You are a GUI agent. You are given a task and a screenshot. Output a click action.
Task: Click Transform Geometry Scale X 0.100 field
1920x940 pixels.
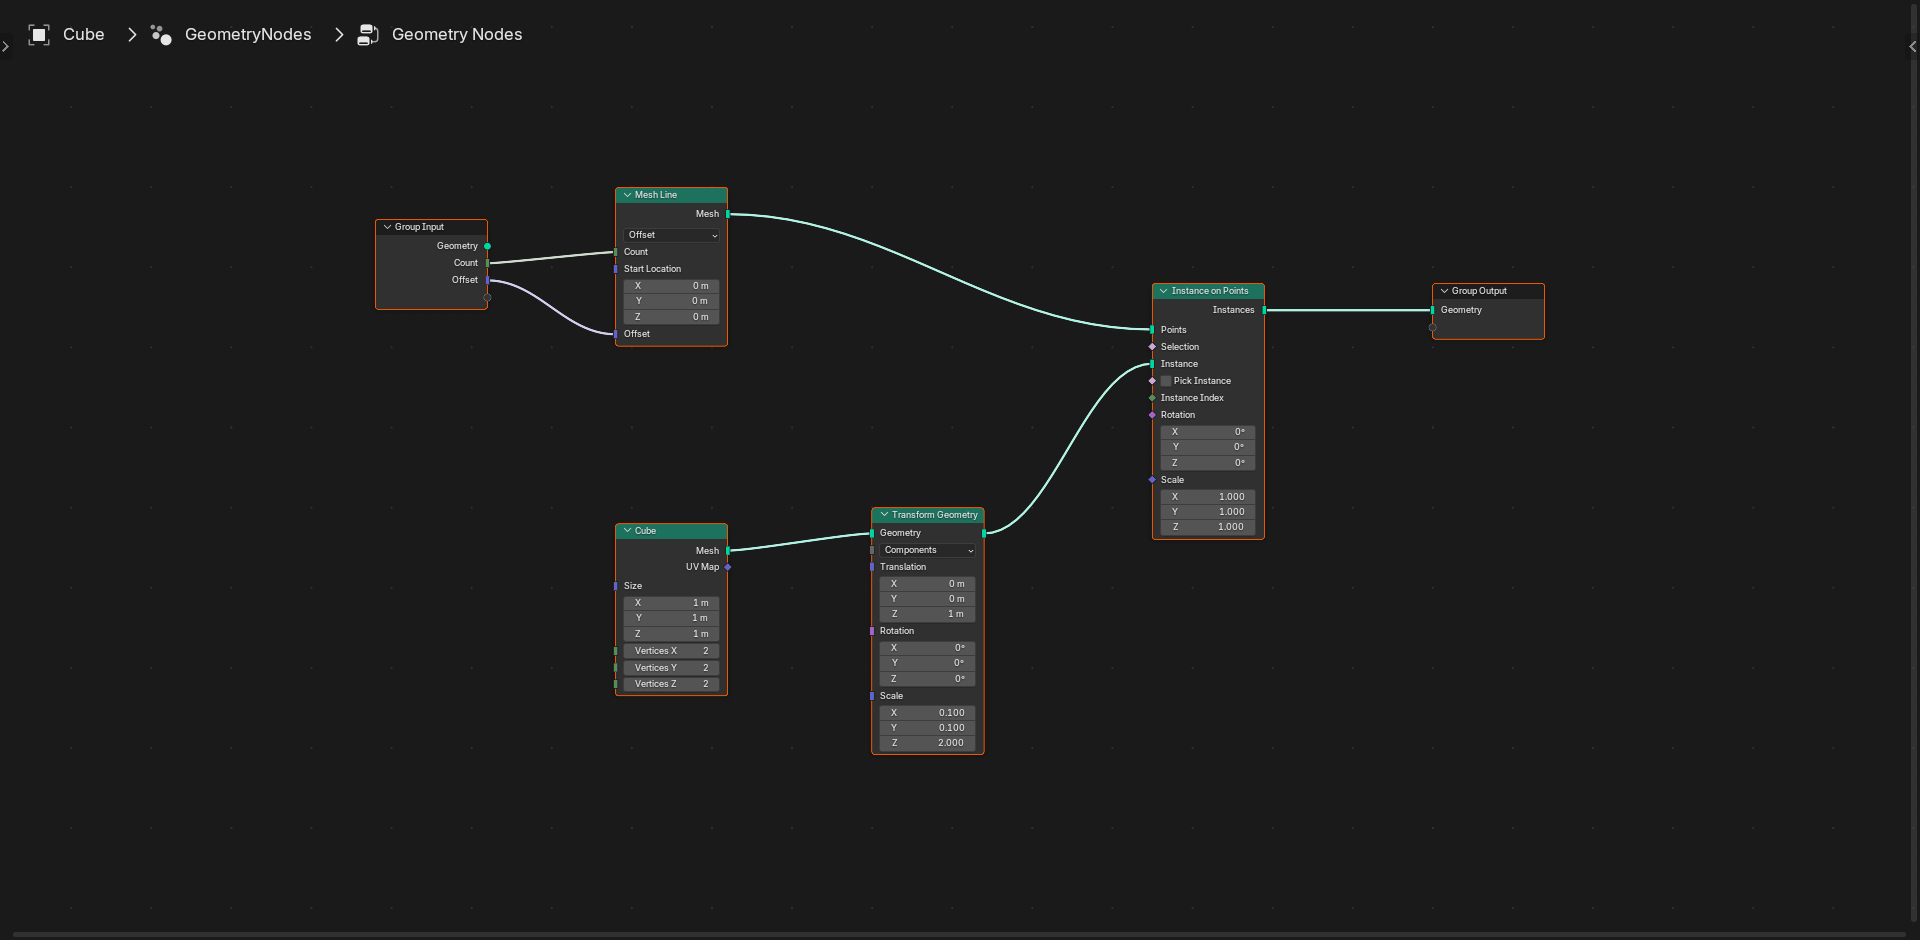point(928,713)
